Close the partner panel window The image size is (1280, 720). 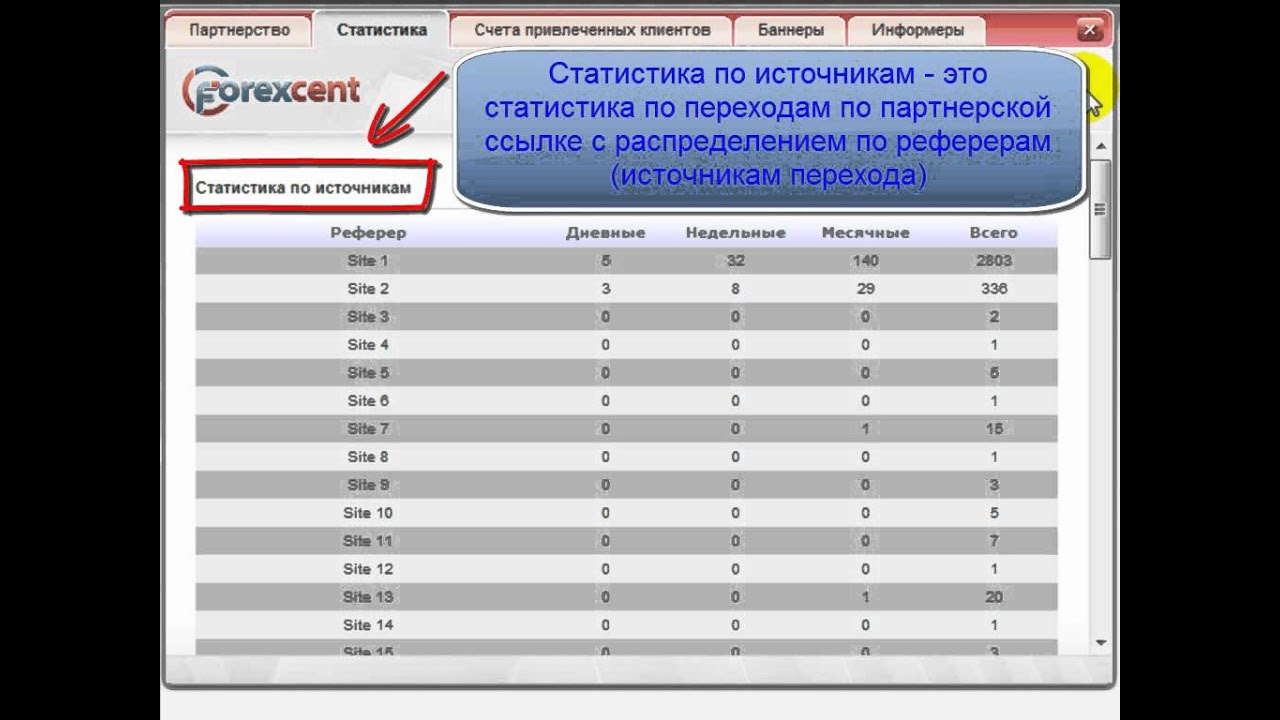click(x=1092, y=30)
